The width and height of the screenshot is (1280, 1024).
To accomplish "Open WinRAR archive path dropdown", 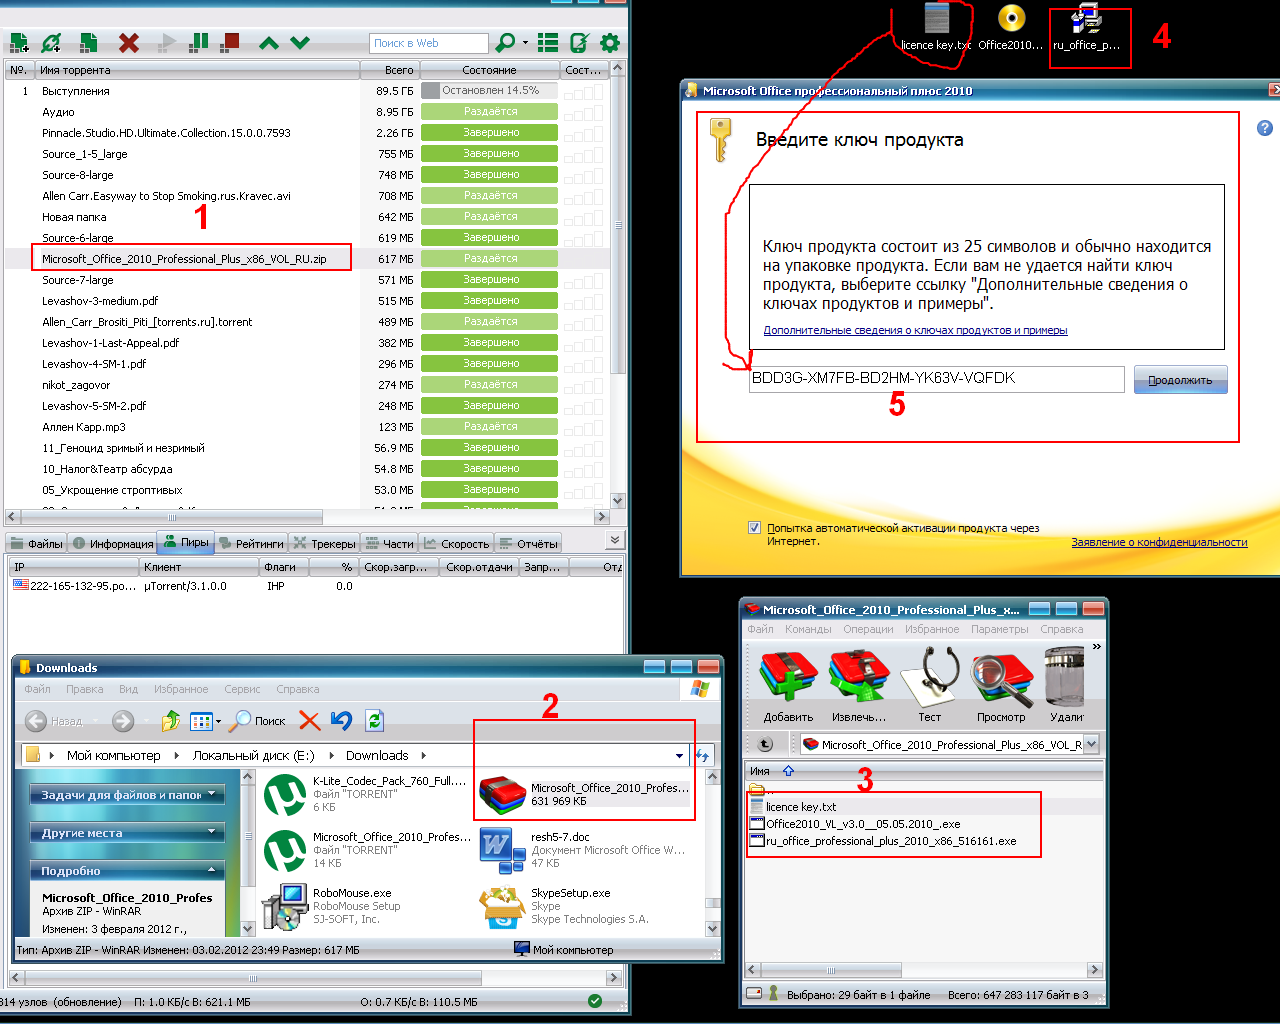I will pyautogui.click(x=1091, y=744).
